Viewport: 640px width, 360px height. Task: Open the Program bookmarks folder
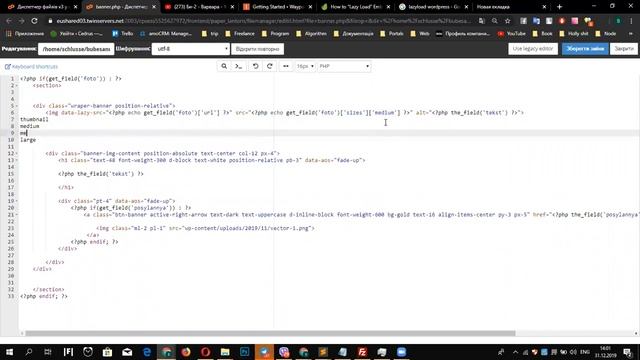pos(276,34)
